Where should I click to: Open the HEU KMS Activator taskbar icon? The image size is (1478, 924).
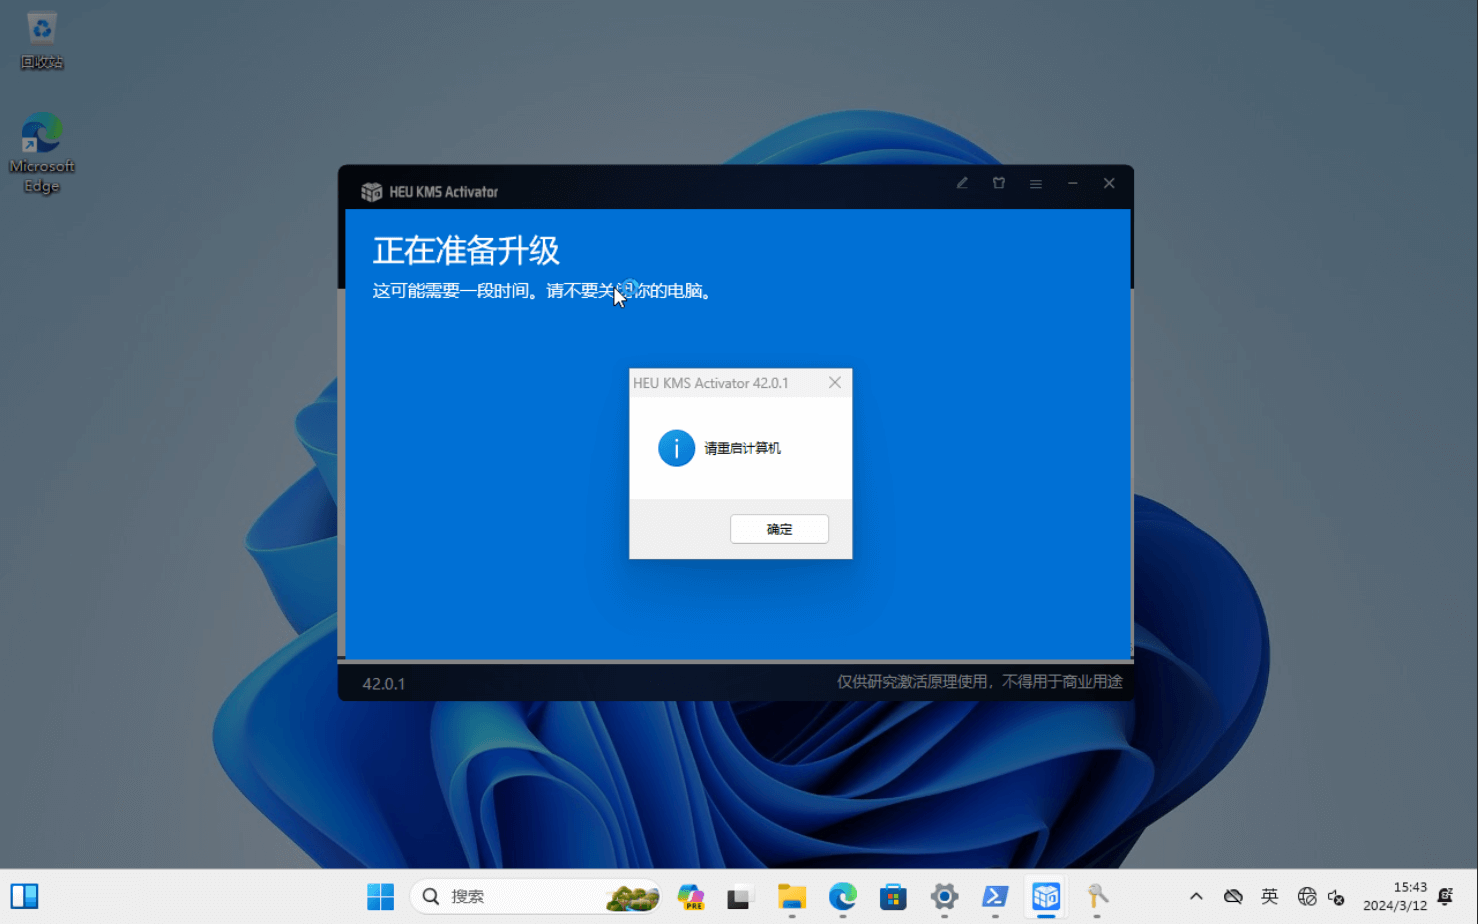(1045, 897)
